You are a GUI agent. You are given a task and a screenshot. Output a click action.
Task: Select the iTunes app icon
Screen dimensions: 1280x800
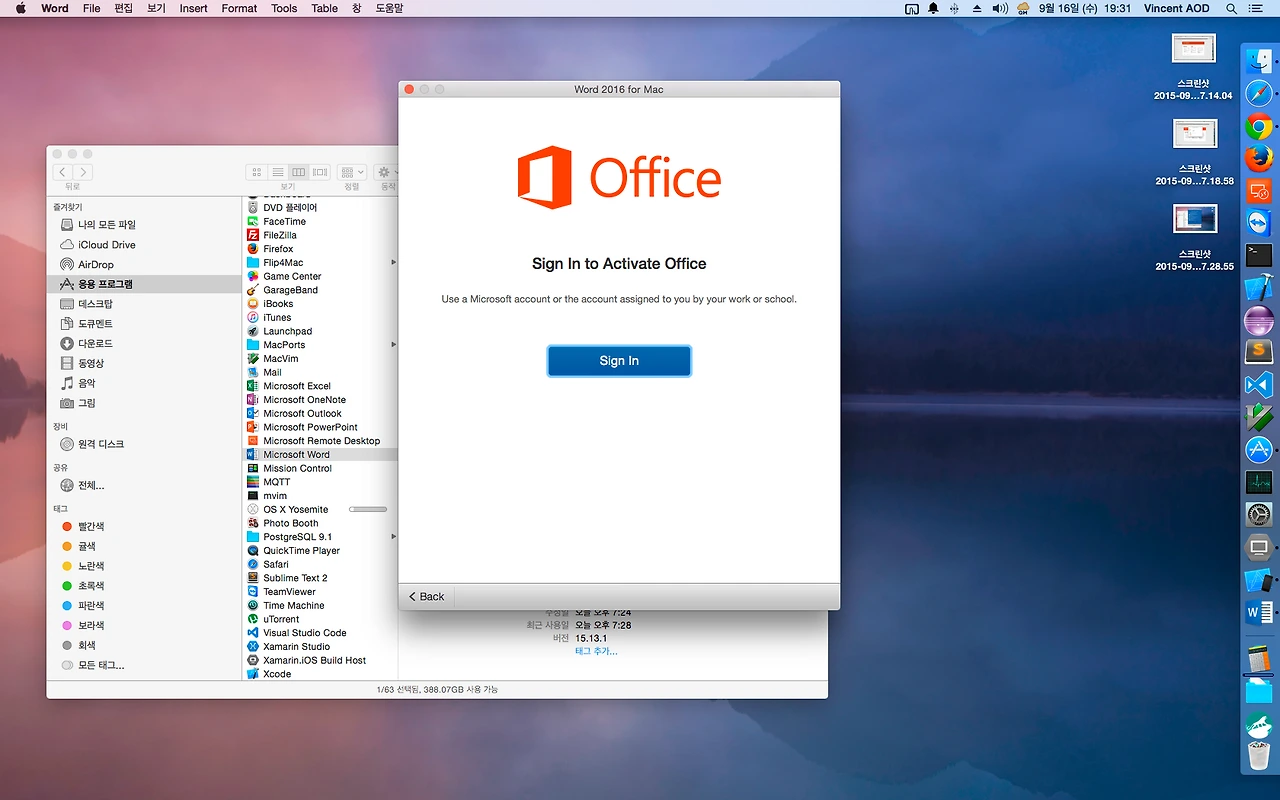pos(253,317)
